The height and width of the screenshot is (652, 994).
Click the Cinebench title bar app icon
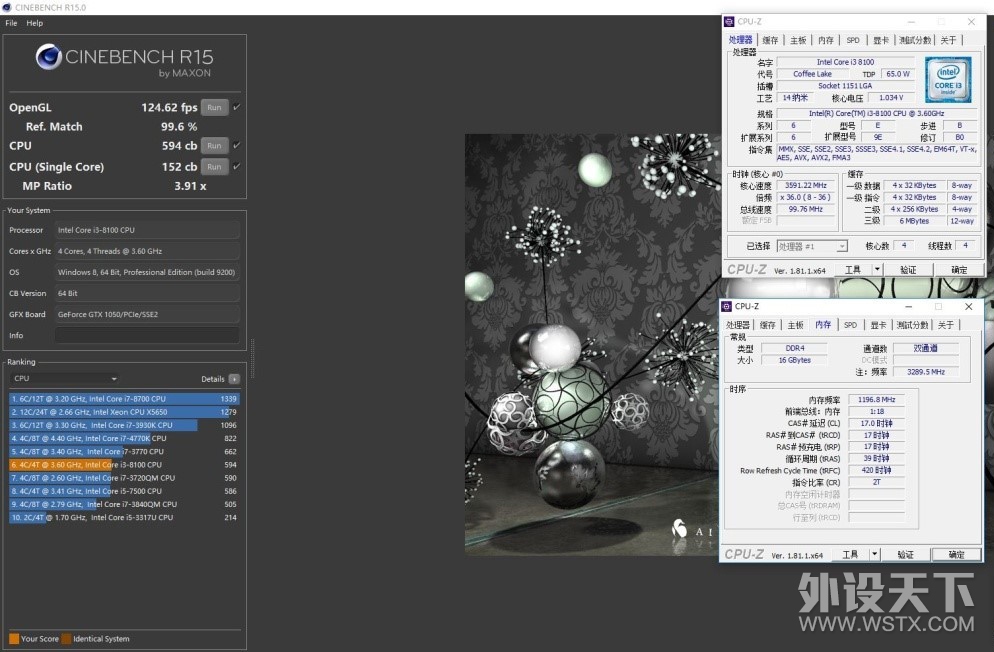(x=7, y=7)
